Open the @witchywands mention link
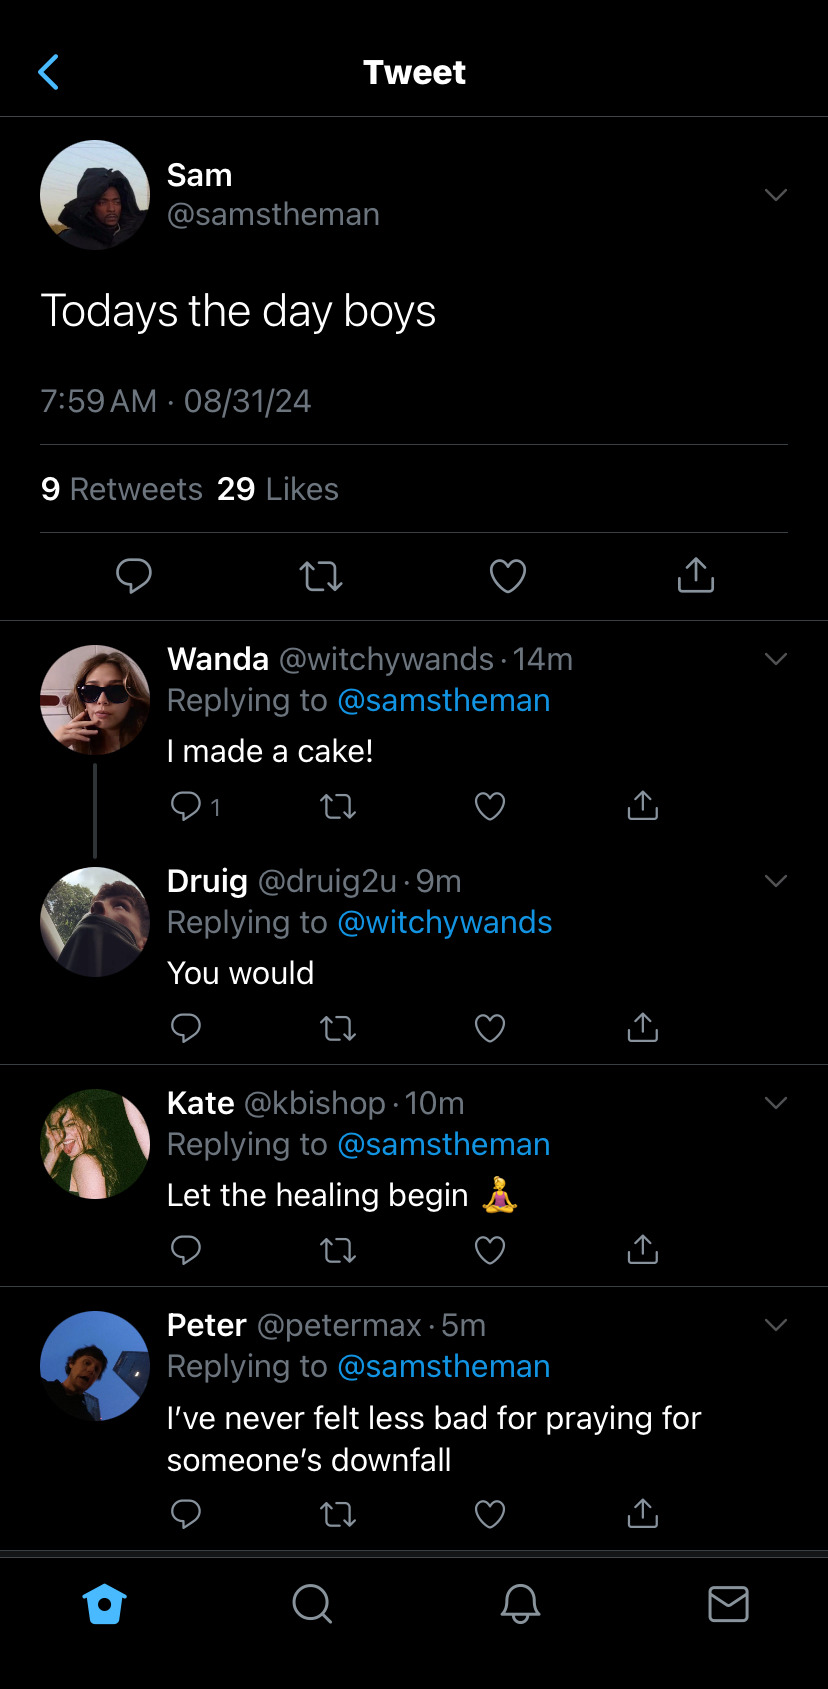 tap(445, 922)
